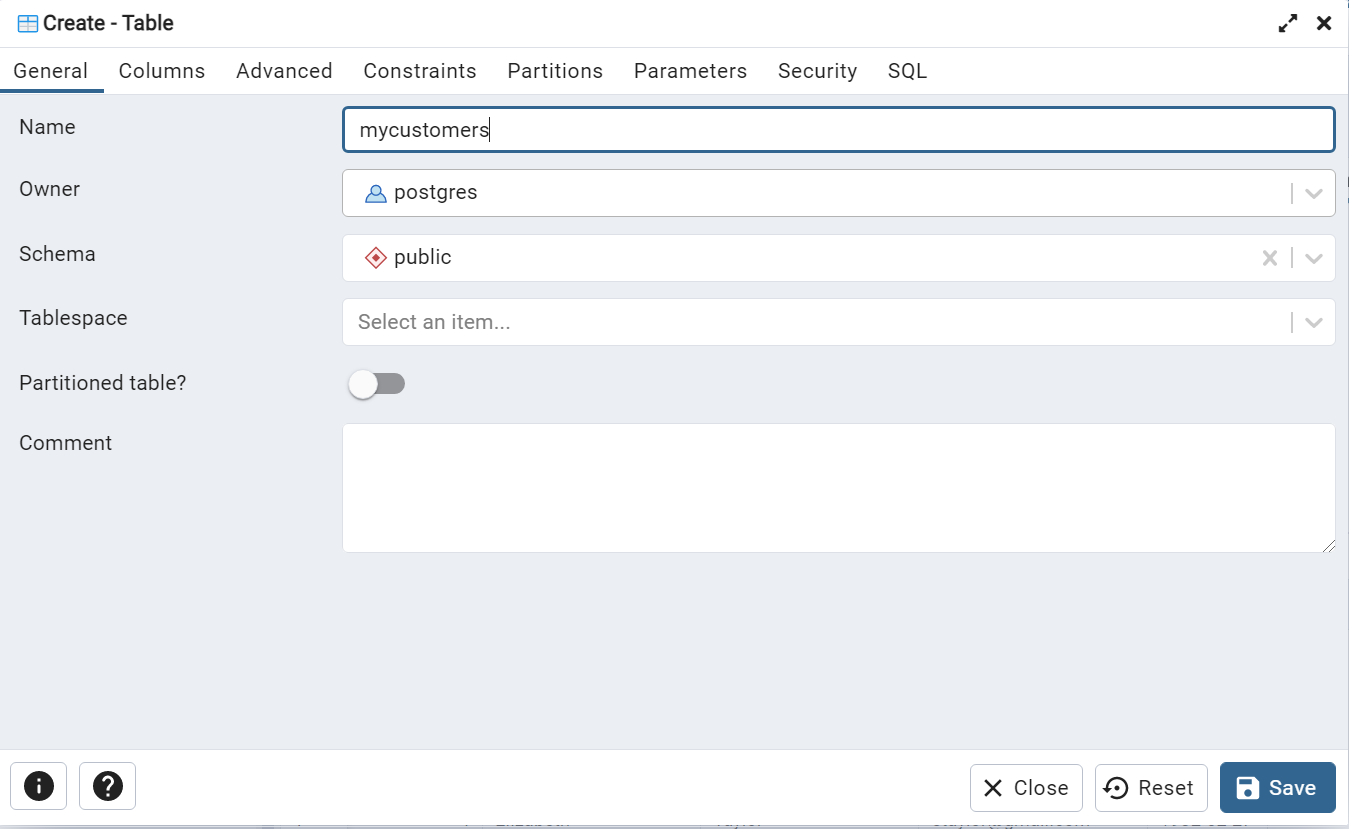Click the Close button
This screenshot has width=1349, height=829.
point(1026,788)
